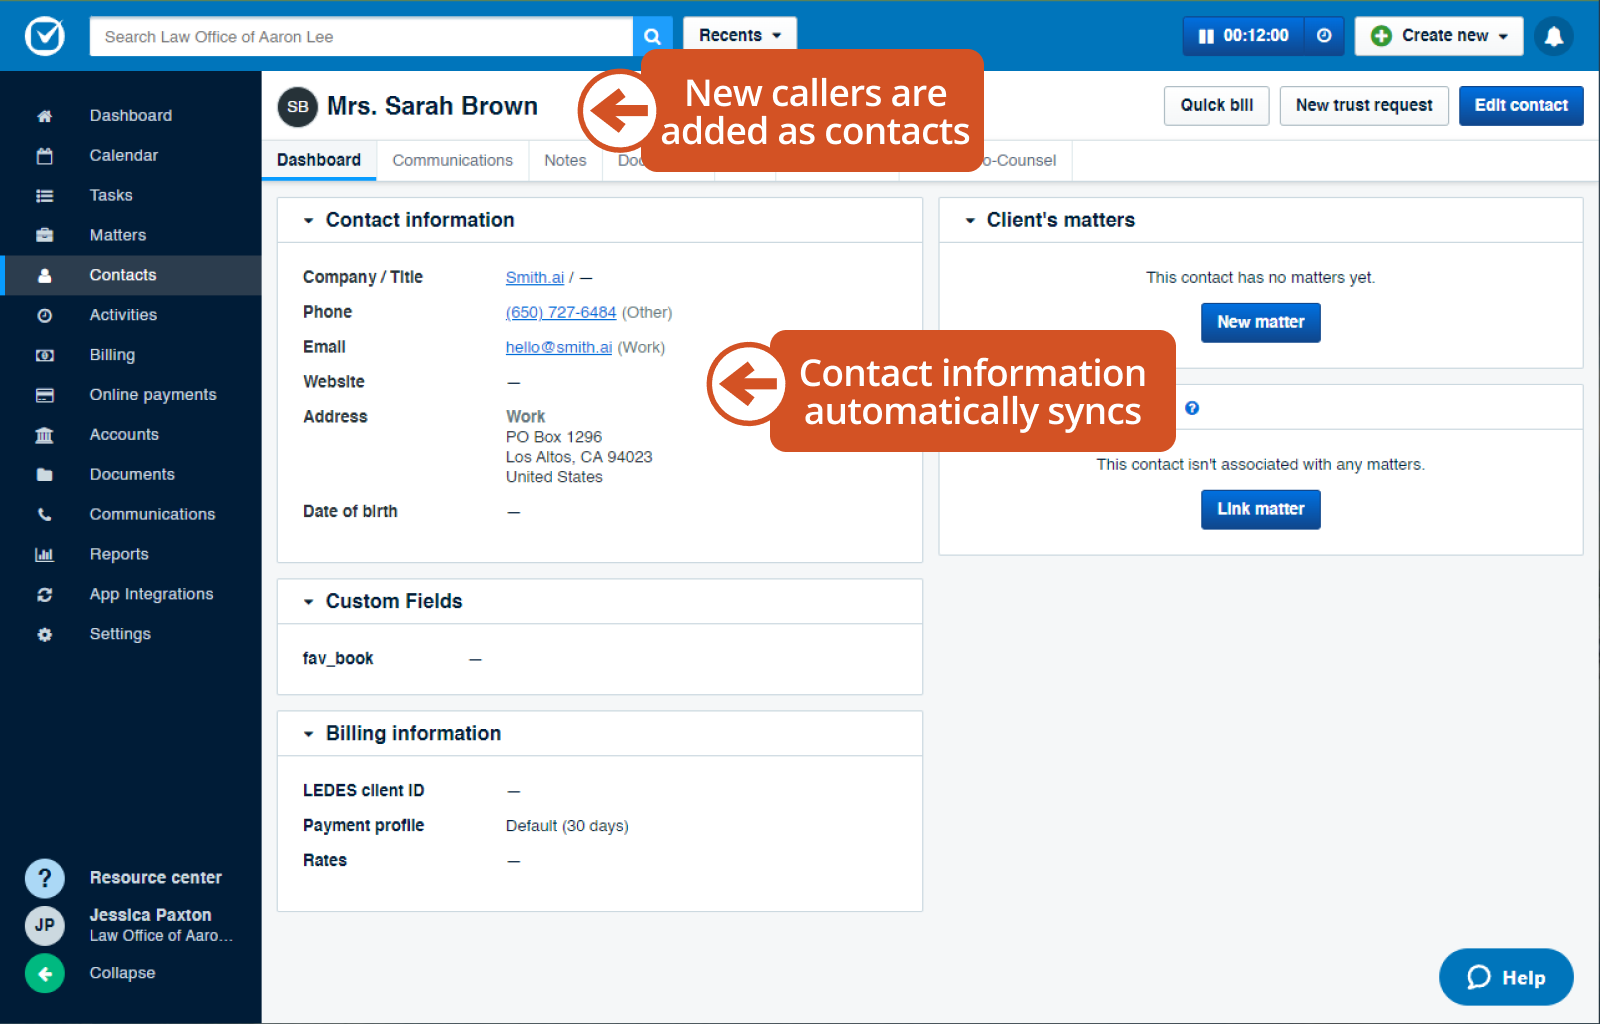Image resolution: width=1600 pixels, height=1025 pixels.
Task: Collapse the Contact information section
Action: [308, 220]
